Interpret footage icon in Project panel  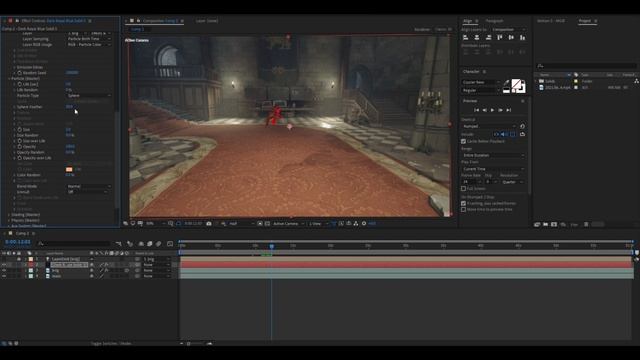[537, 224]
